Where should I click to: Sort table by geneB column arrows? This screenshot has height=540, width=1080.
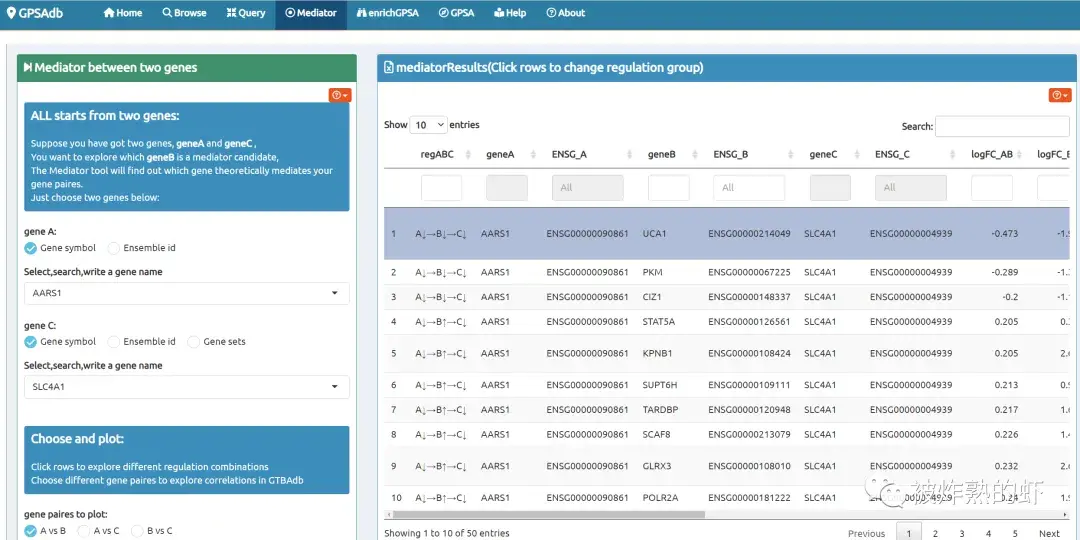(x=692, y=155)
